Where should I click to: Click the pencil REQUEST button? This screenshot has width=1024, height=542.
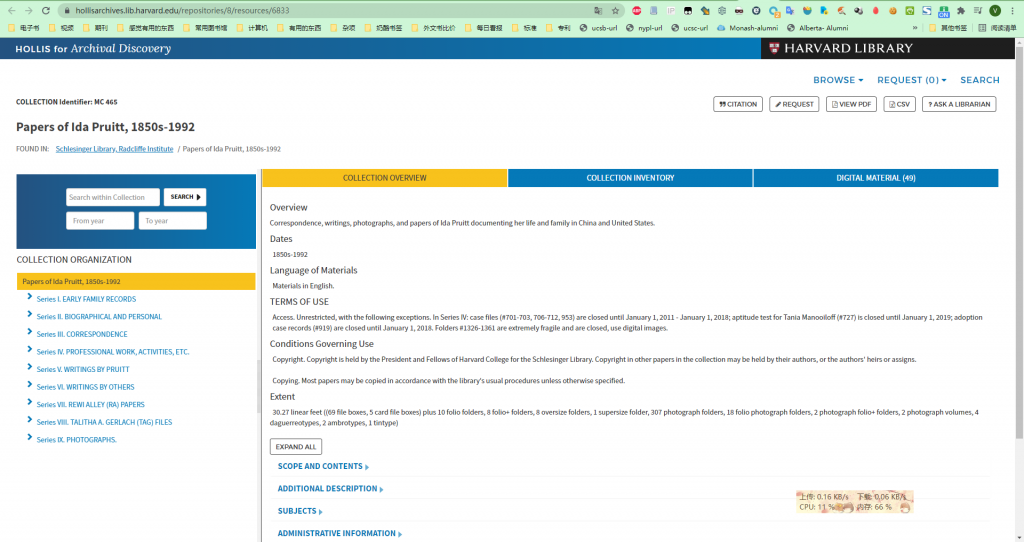point(794,104)
